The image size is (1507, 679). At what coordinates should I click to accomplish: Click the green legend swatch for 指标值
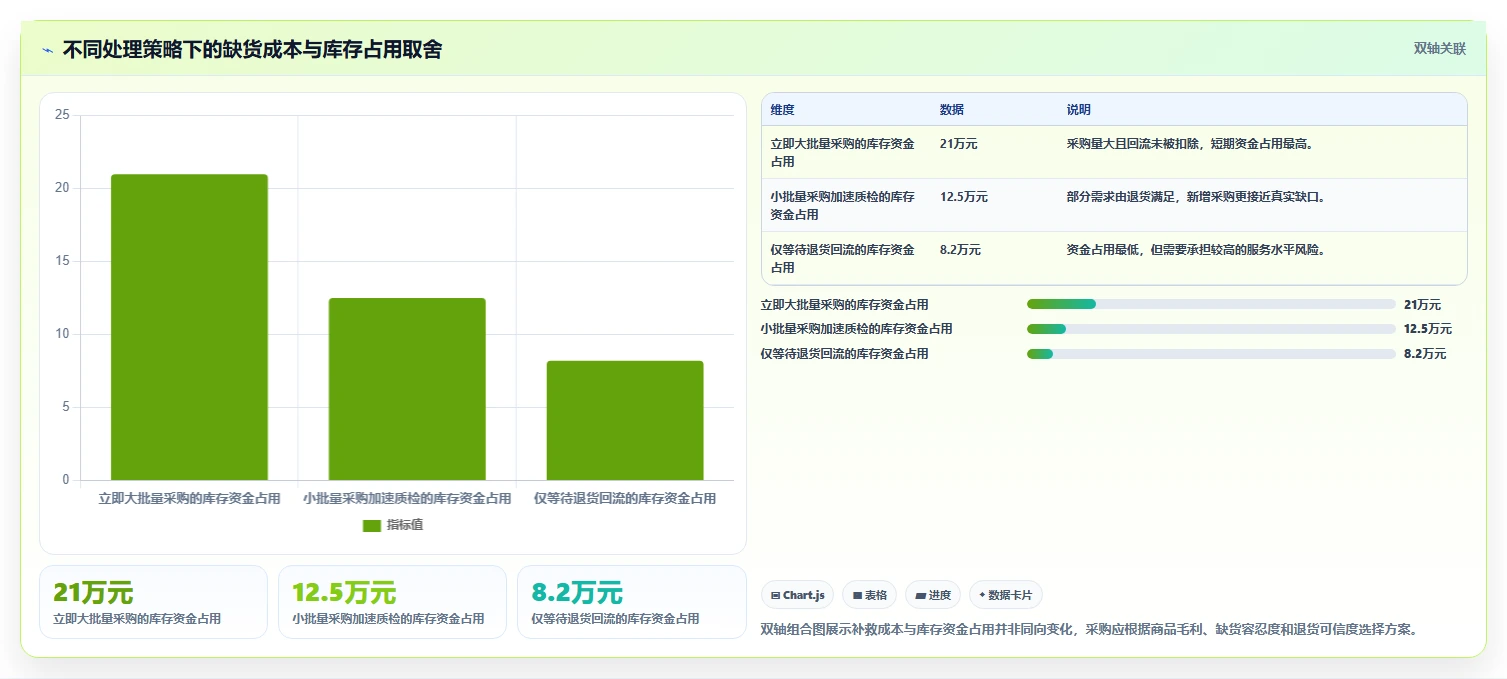(x=371, y=525)
